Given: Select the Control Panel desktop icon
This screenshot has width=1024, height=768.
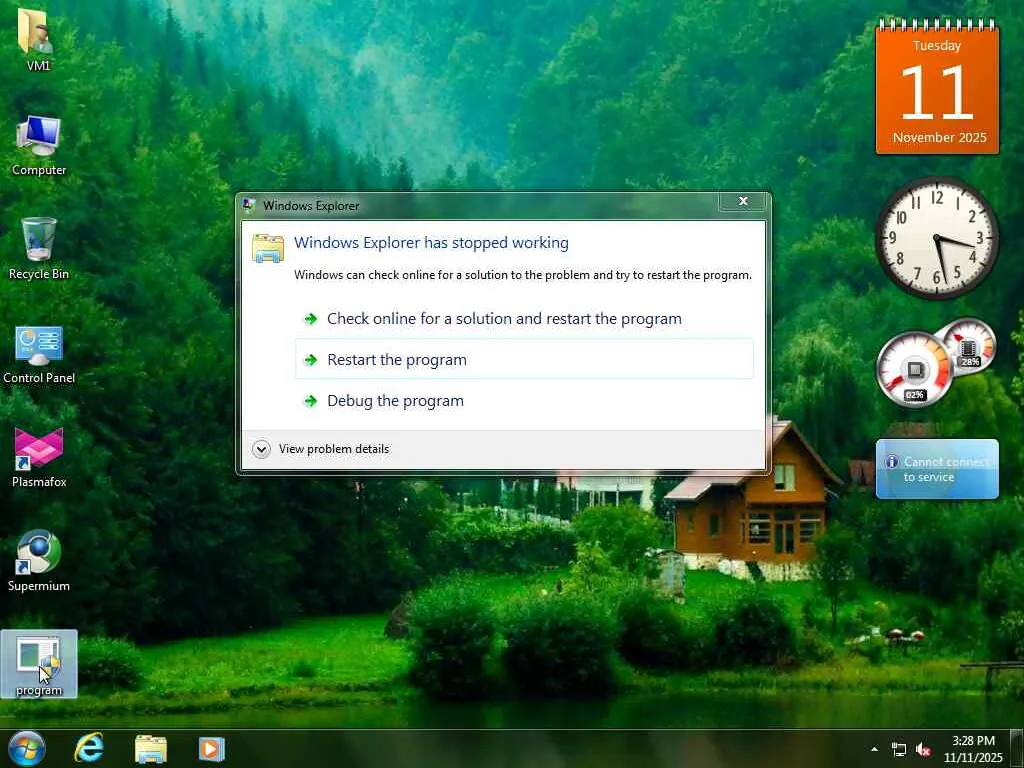Looking at the screenshot, I should (x=39, y=354).
